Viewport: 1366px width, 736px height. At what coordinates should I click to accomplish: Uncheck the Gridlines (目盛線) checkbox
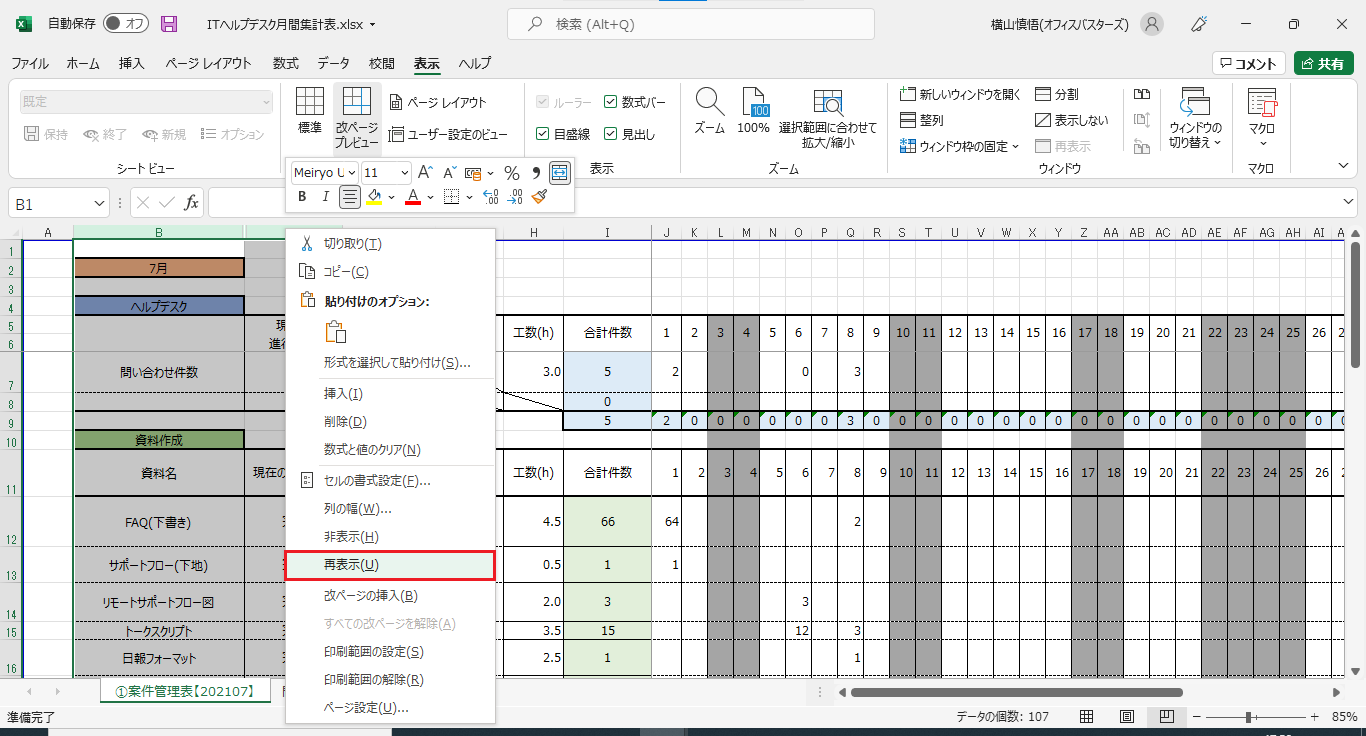pos(542,134)
